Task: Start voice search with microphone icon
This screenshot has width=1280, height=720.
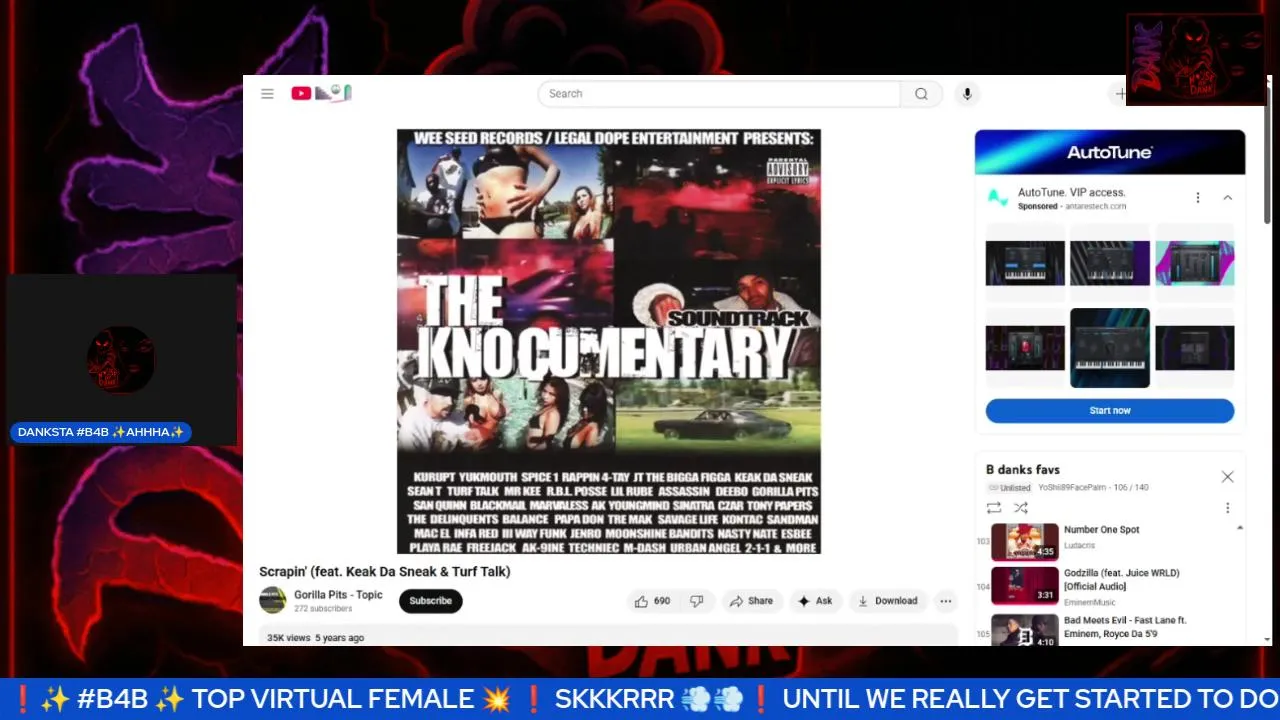Action: coord(966,94)
